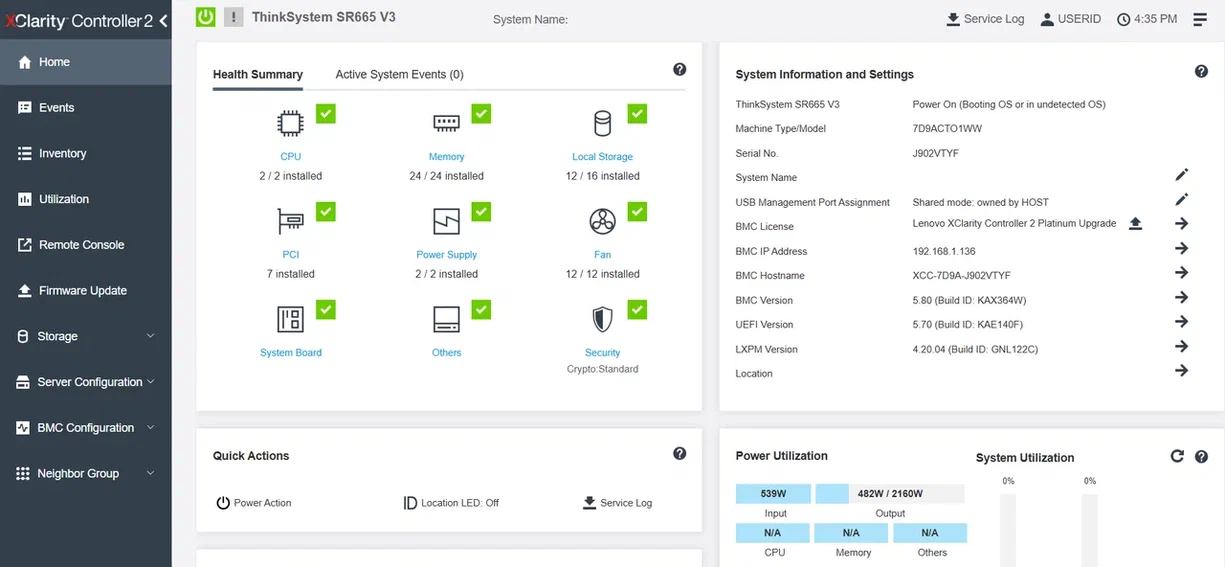Click the CPU chip icon

290,124
